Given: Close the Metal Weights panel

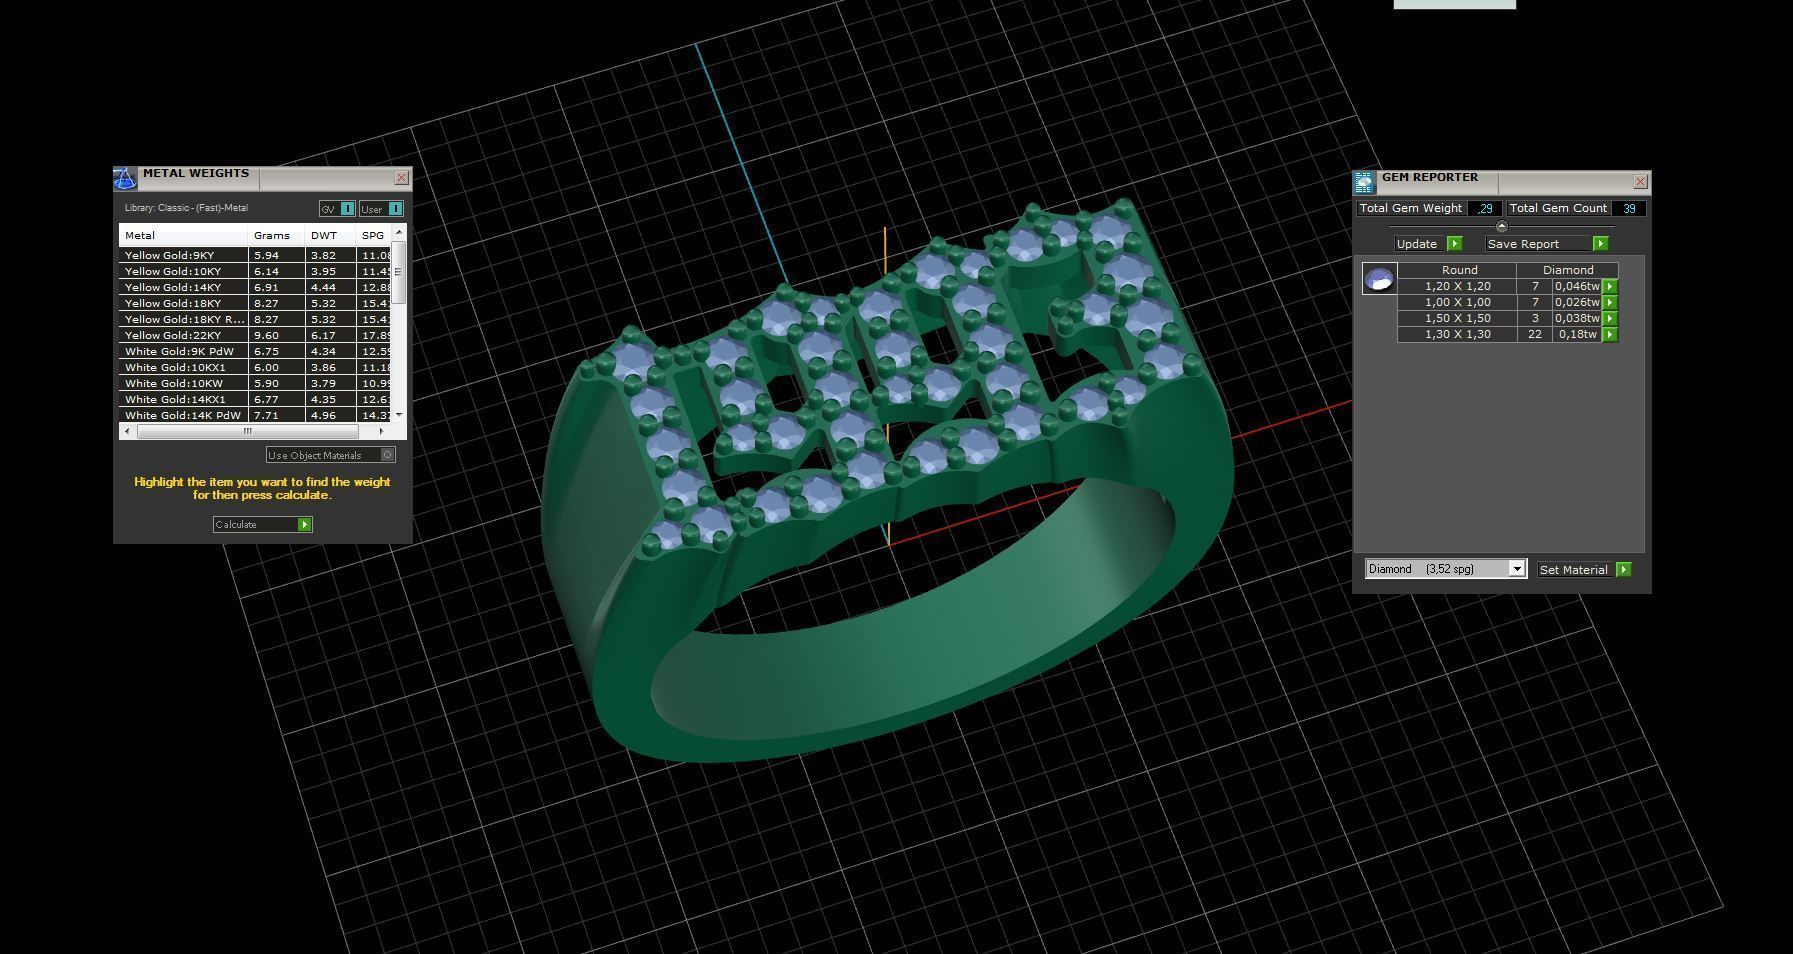Looking at the screenshot, I should click(402, 178).
